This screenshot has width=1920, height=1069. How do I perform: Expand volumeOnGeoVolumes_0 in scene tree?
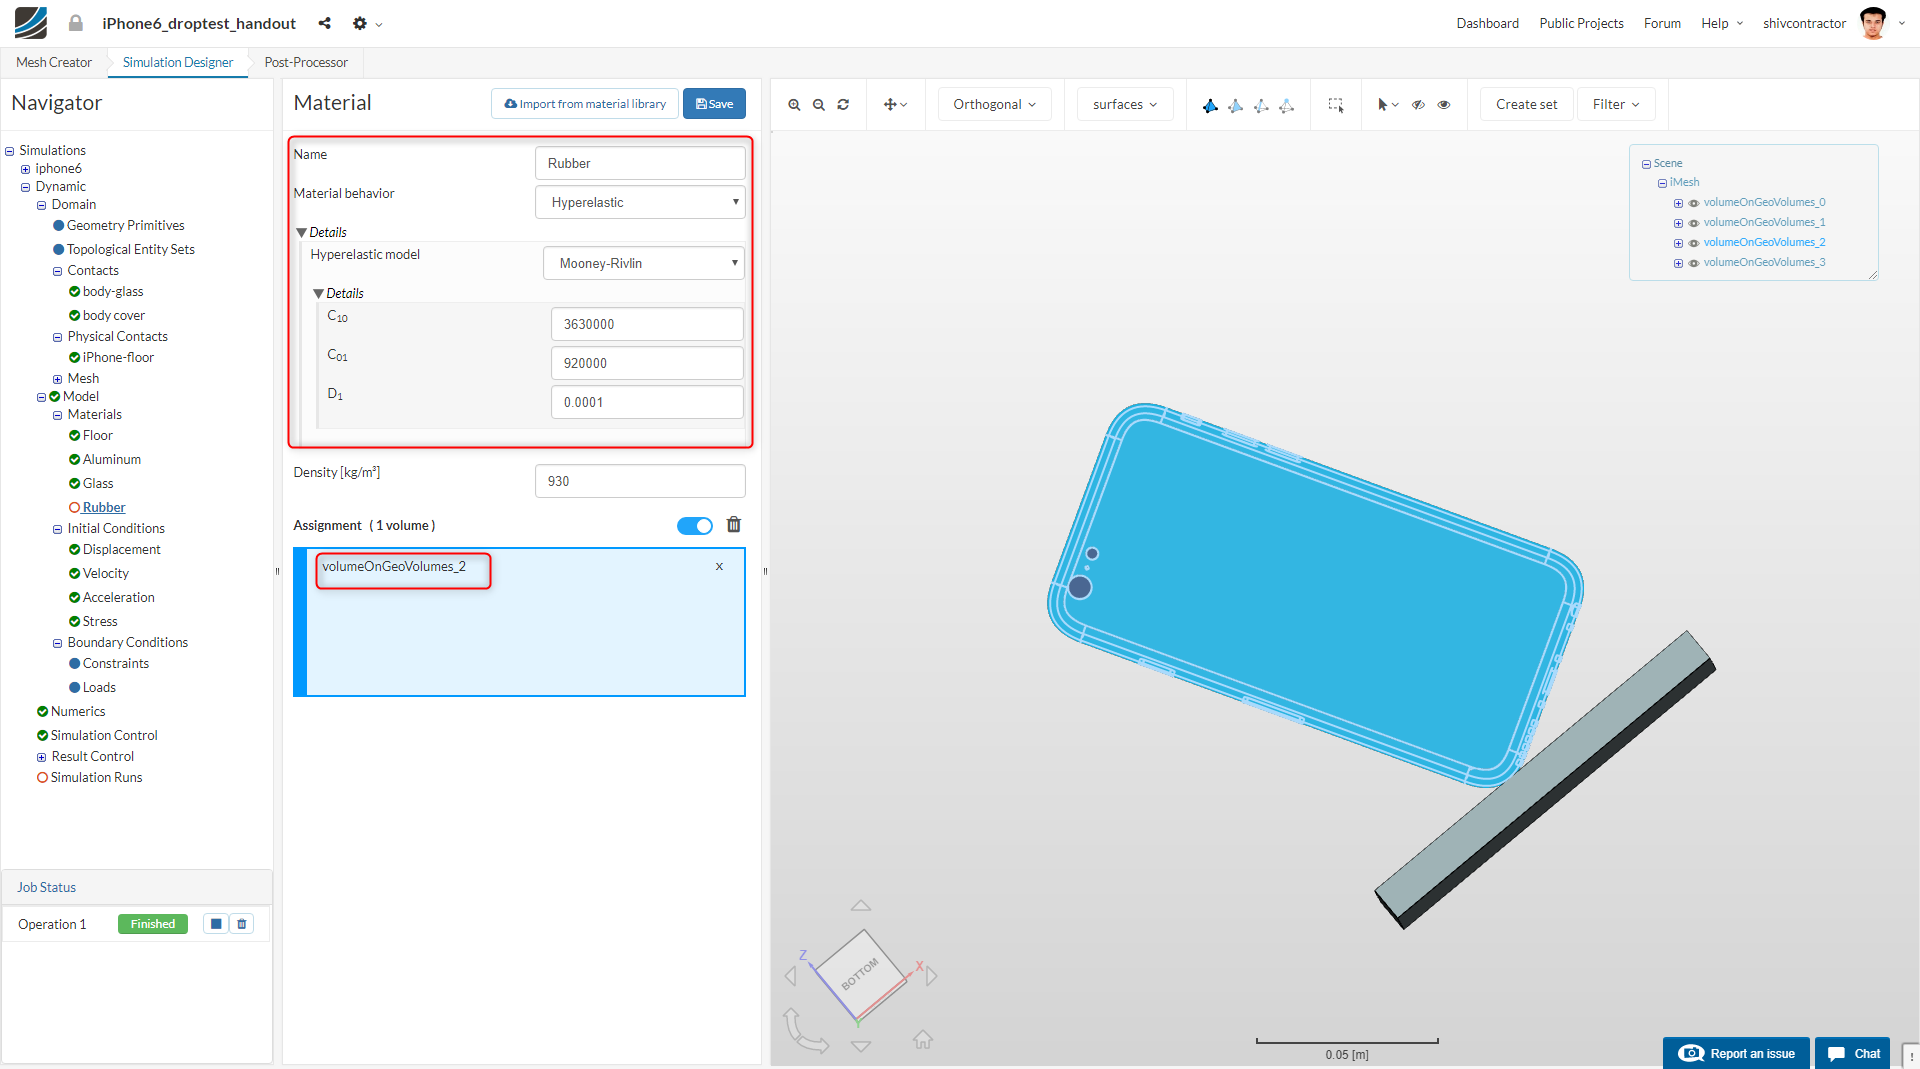coord(1678,203)
